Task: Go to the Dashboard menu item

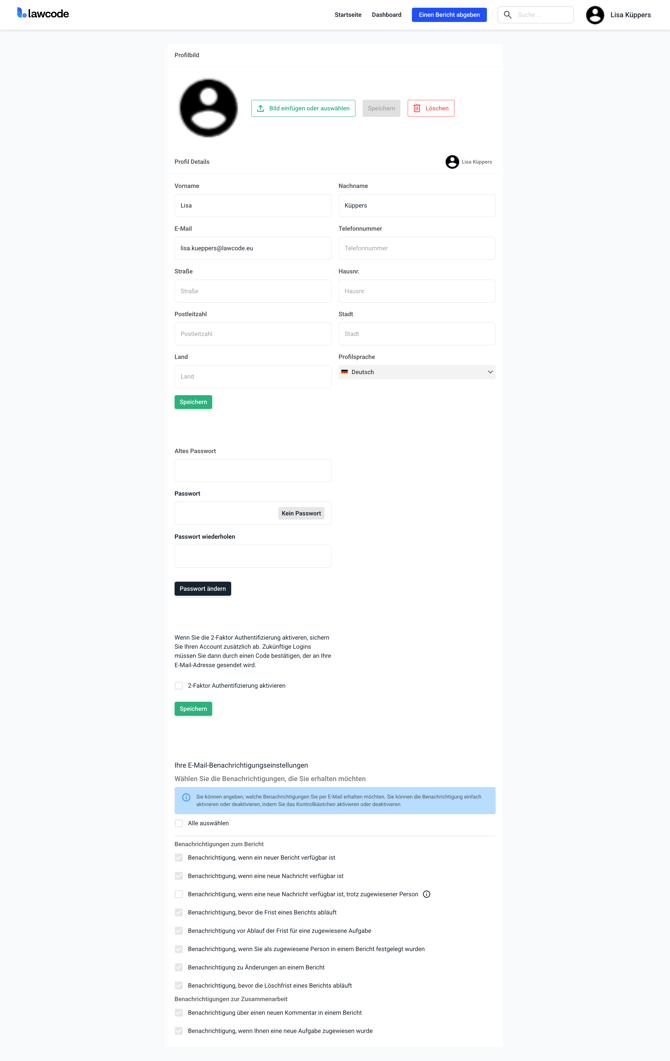Action: coord(386,15)
